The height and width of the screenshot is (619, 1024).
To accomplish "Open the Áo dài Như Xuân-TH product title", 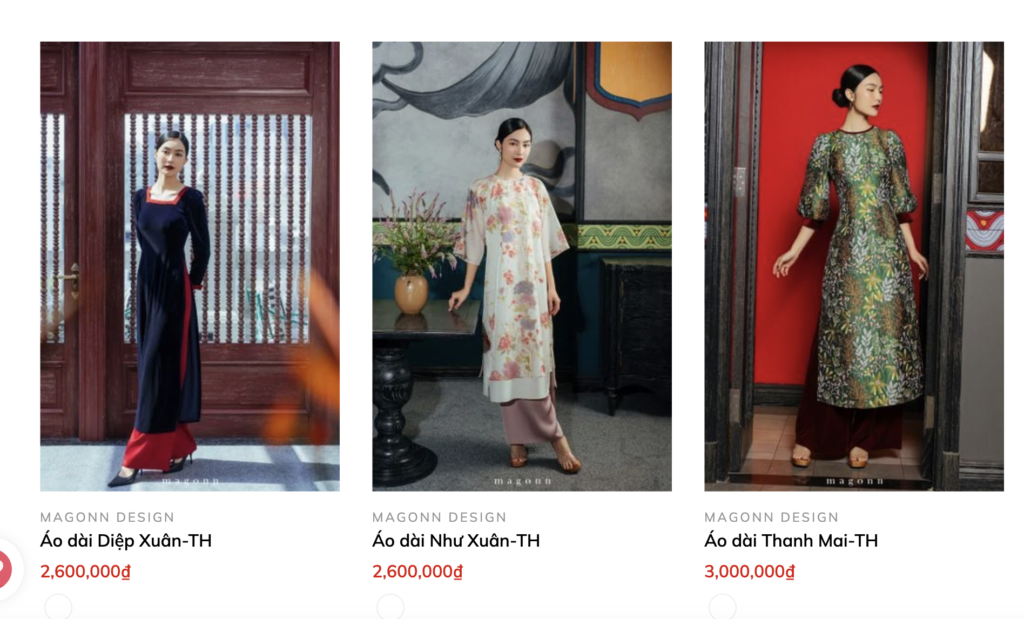I will [x=456, y=541].
